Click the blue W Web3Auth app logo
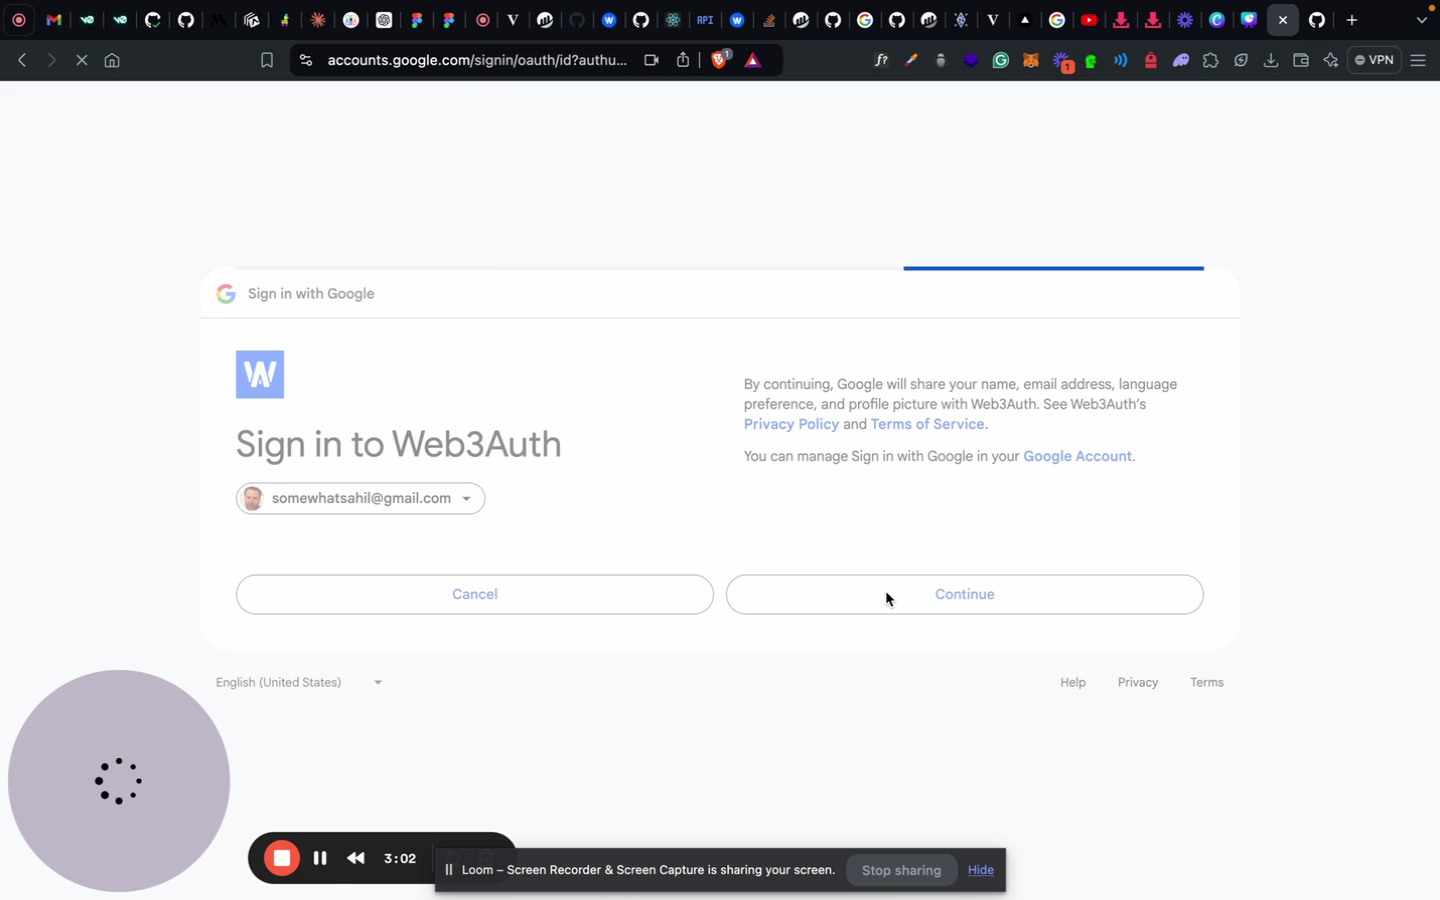1440x900 pixels. click(x=260, y=374)
